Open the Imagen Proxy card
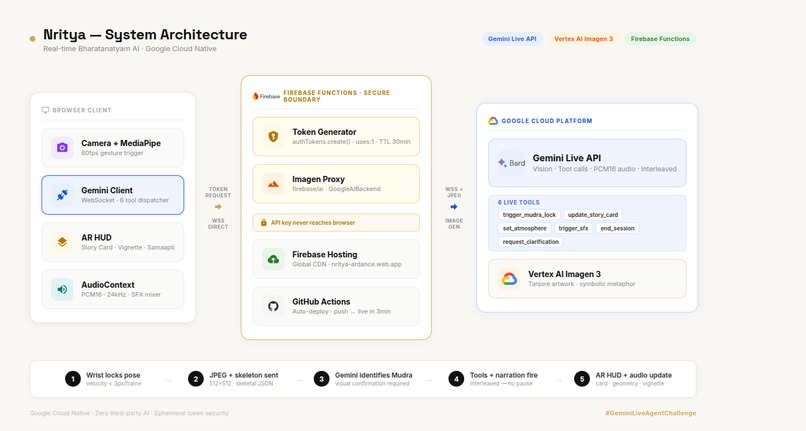 point(336,184)
